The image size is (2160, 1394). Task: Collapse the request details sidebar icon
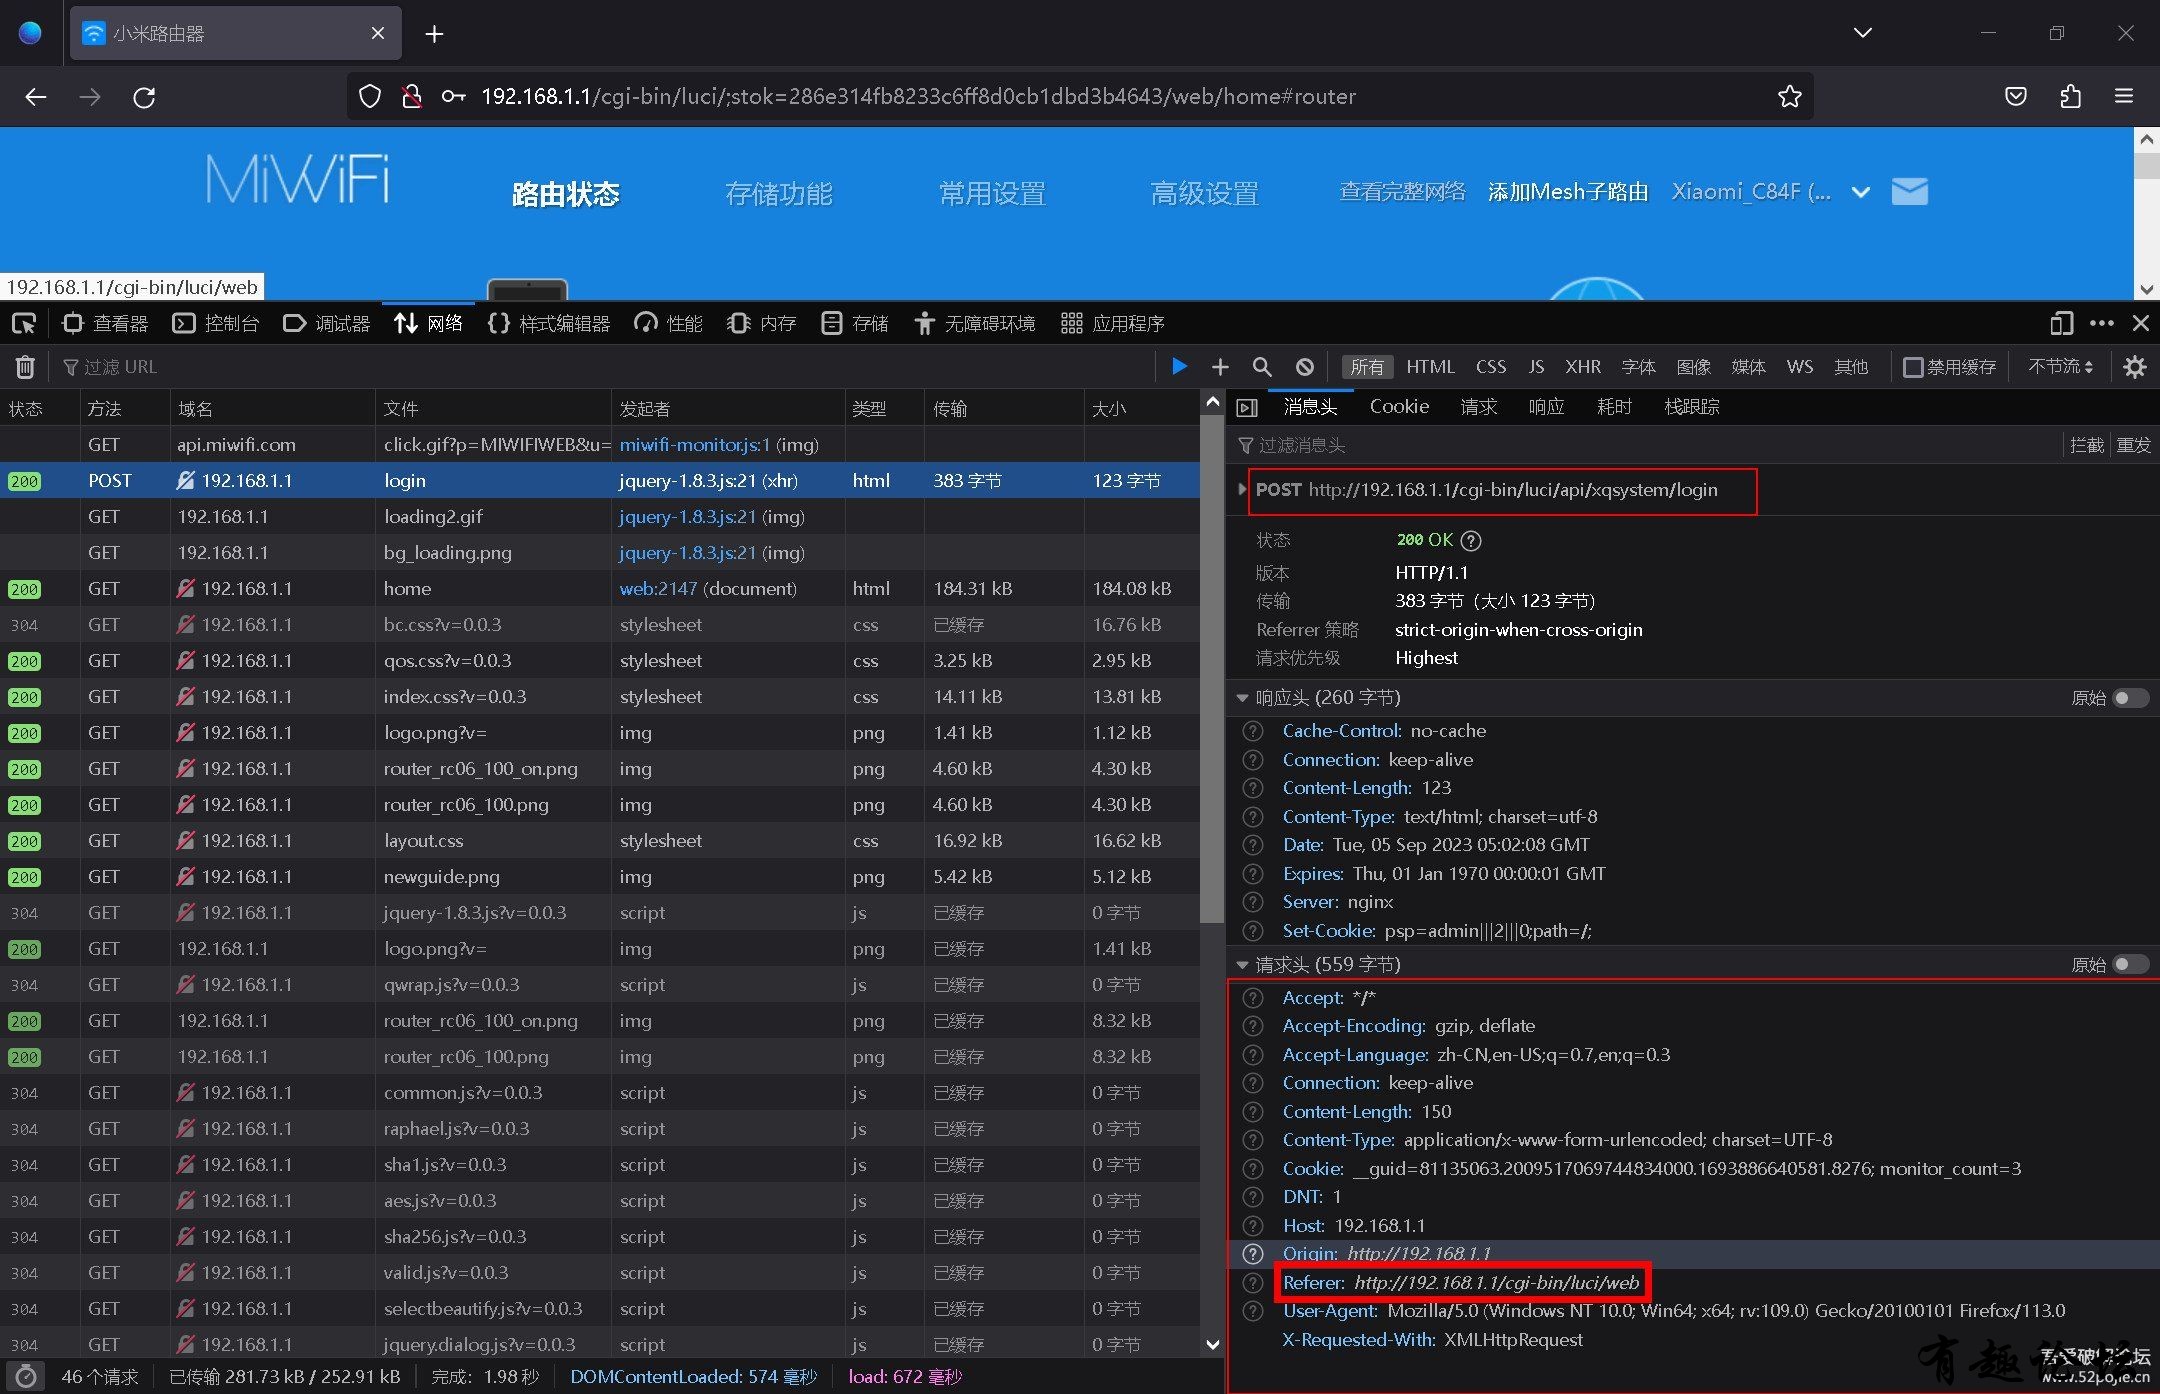1247,407
